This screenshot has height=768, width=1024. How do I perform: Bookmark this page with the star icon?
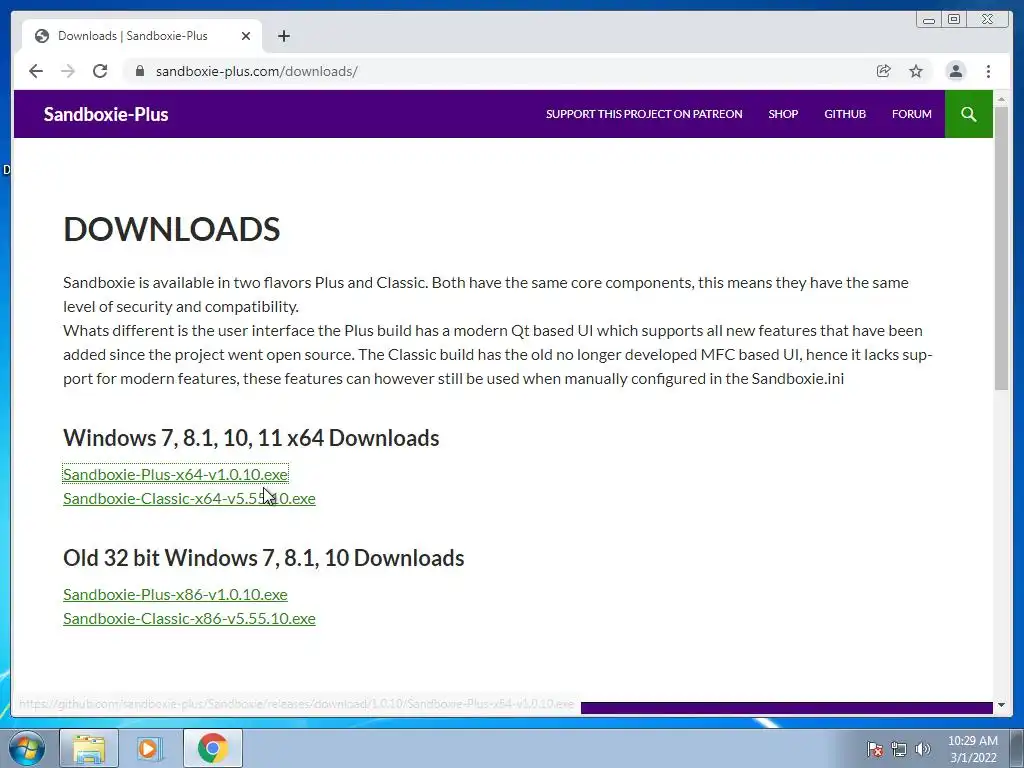[x=916, y=71]
